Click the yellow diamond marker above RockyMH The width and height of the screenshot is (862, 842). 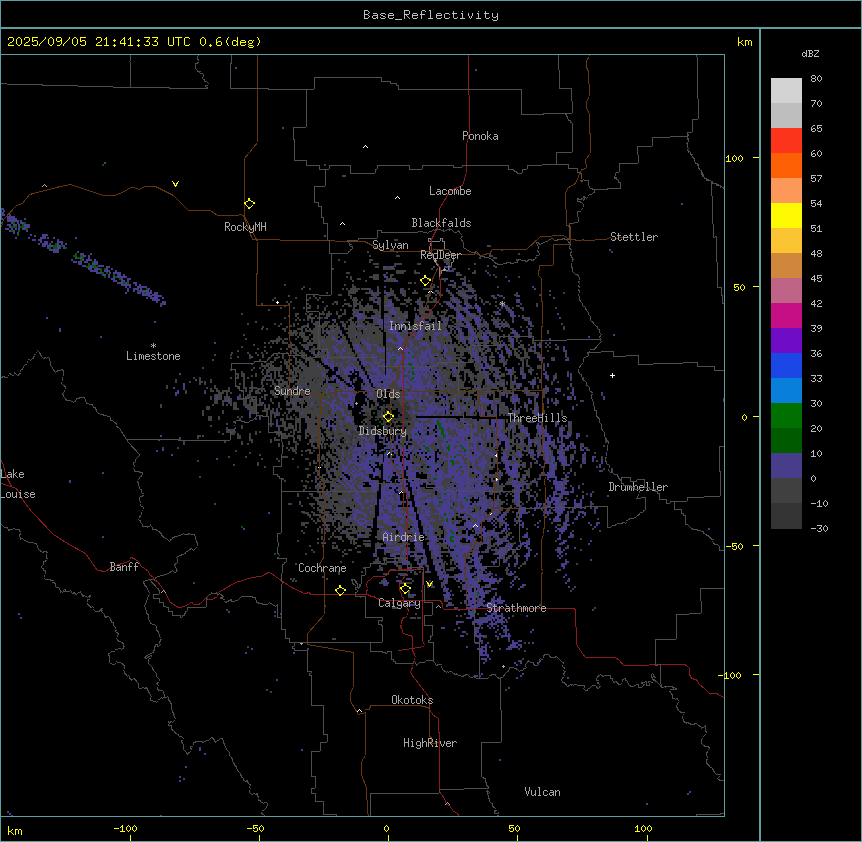[249, 204]
